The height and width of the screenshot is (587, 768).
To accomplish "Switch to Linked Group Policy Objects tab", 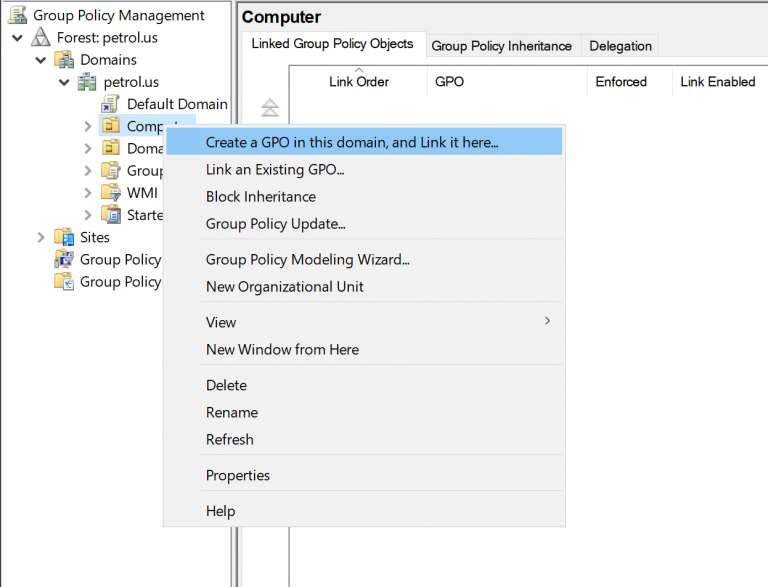I will pos(333,44).
